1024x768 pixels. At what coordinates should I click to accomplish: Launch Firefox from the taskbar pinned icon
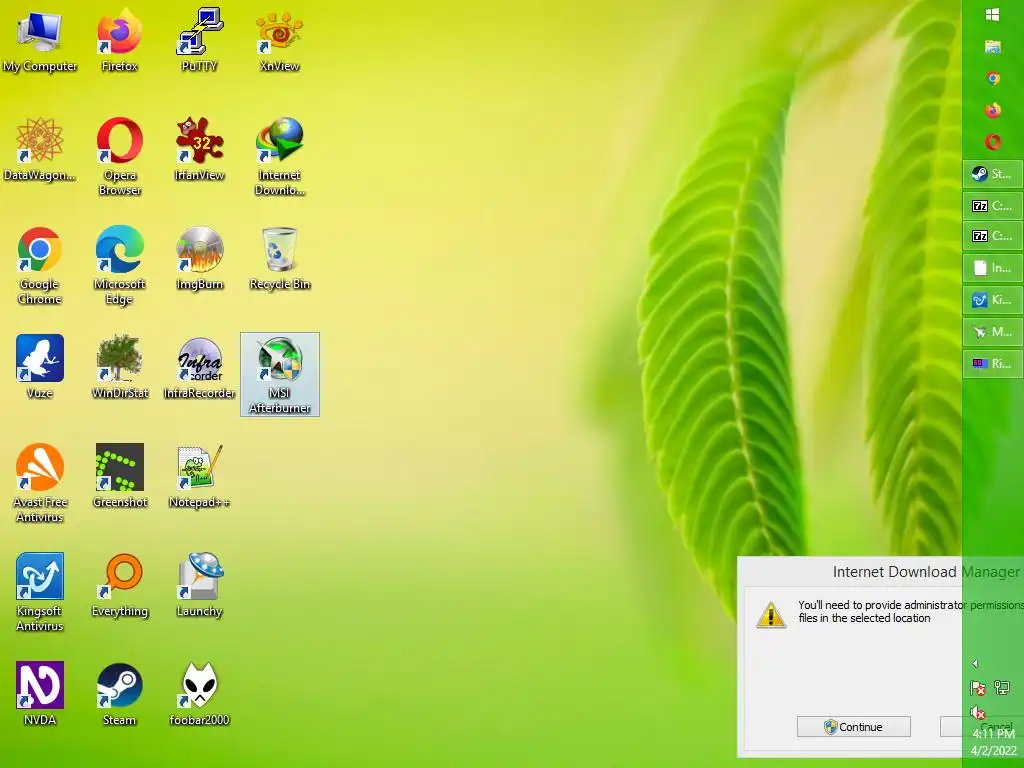993,110
